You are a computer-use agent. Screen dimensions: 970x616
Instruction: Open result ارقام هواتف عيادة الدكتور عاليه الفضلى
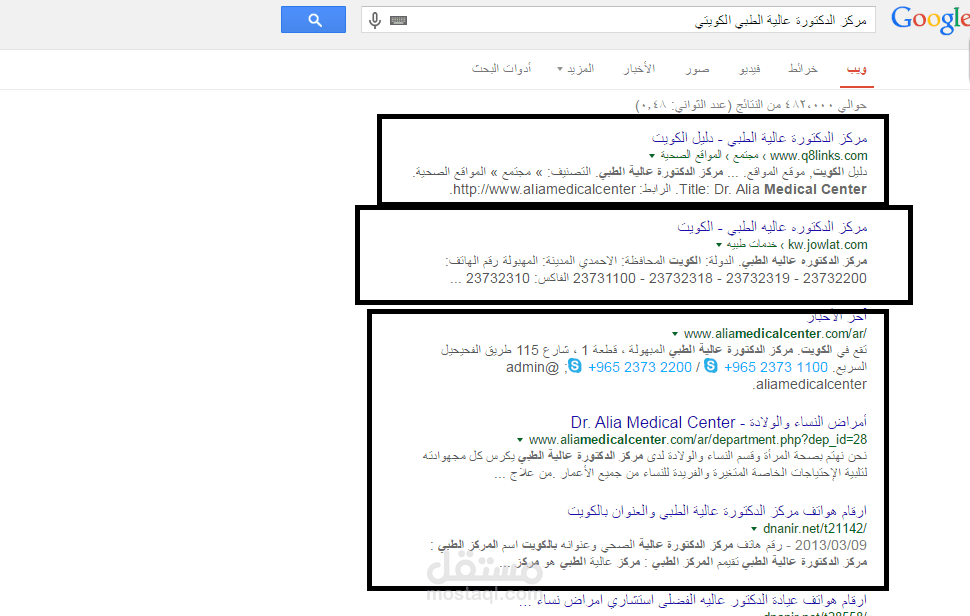point(693,600)
